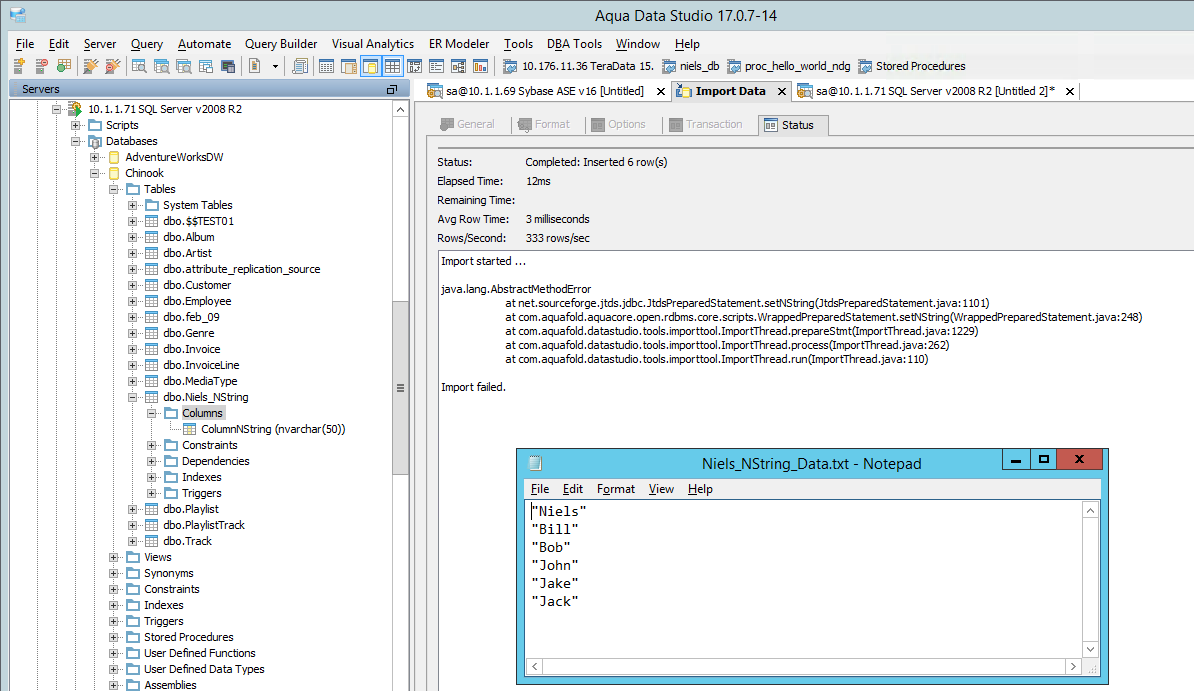Switch to the General tab in Import Data
The width and height of the screenshot is (1194, 691).
point(468,124)
